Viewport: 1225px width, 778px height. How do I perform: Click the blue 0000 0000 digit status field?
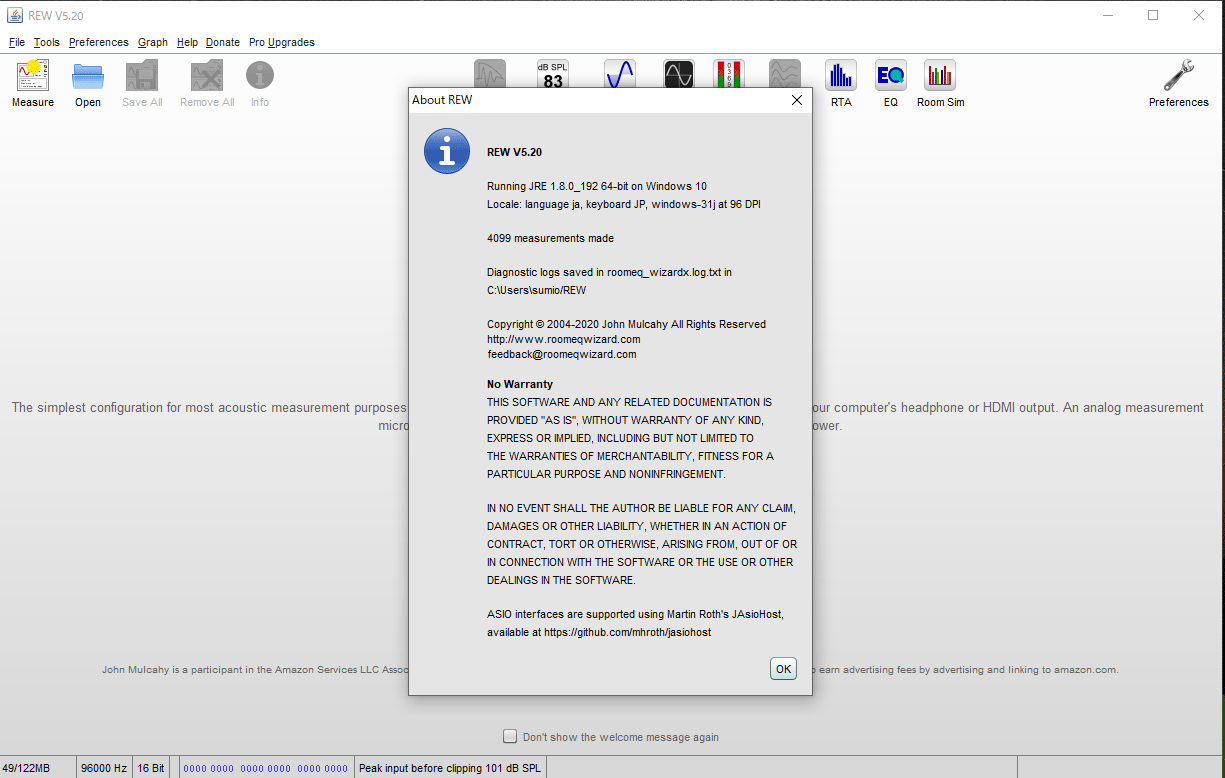[x=265, y=768]
